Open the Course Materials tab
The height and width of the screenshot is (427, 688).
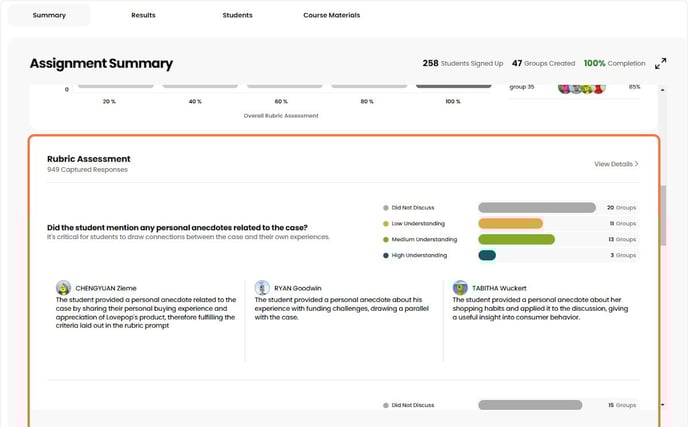(x=331, y=15)
